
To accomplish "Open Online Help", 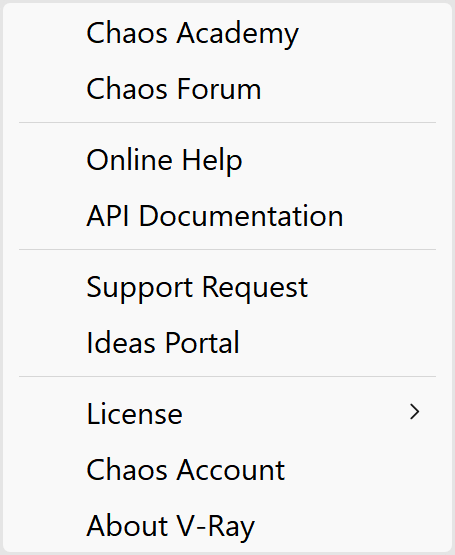I will point(227,160).
